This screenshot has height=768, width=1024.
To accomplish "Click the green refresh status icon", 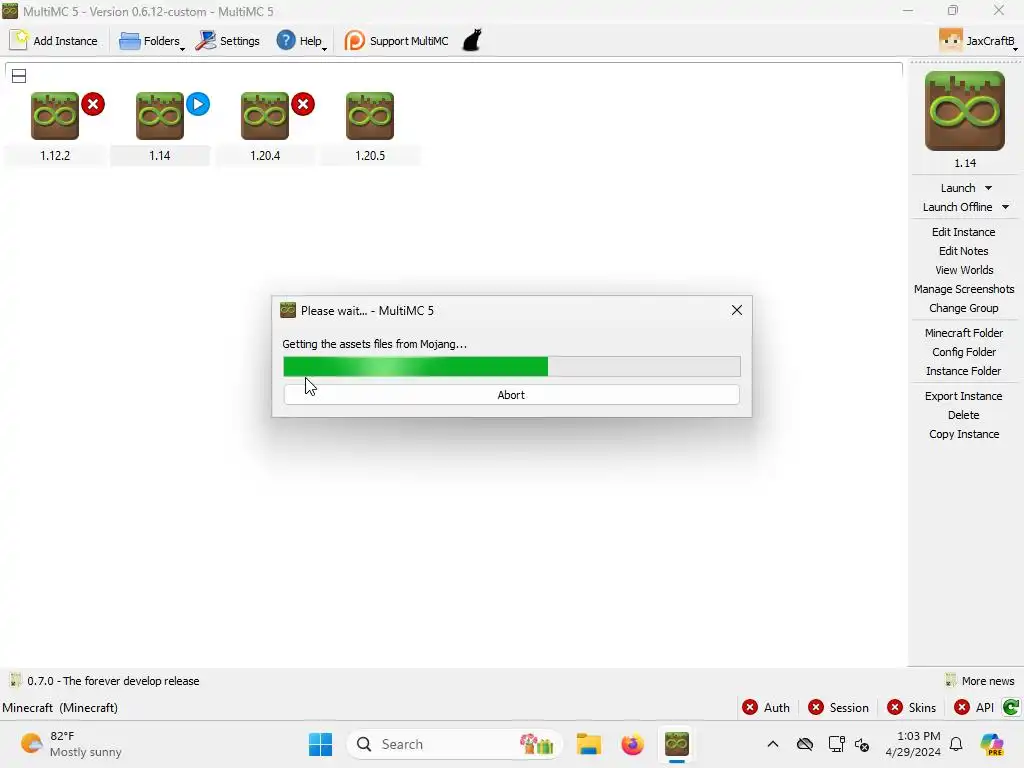I will click(x=1010, y=707).
